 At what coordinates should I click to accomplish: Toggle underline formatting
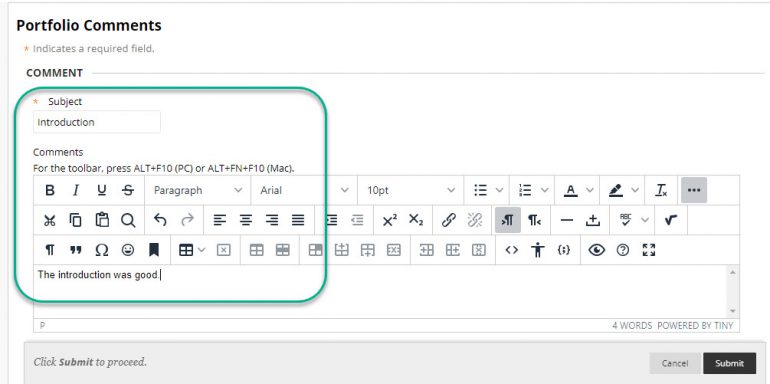point(102,191)
